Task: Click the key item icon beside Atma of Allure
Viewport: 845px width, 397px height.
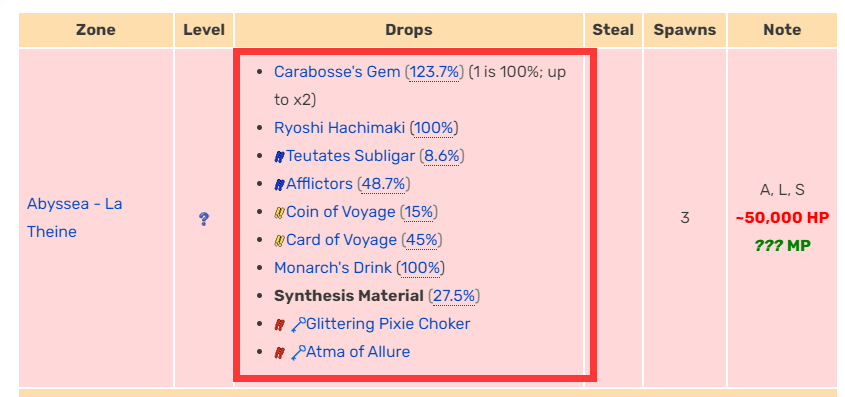Action: click(x=298, y=352)
